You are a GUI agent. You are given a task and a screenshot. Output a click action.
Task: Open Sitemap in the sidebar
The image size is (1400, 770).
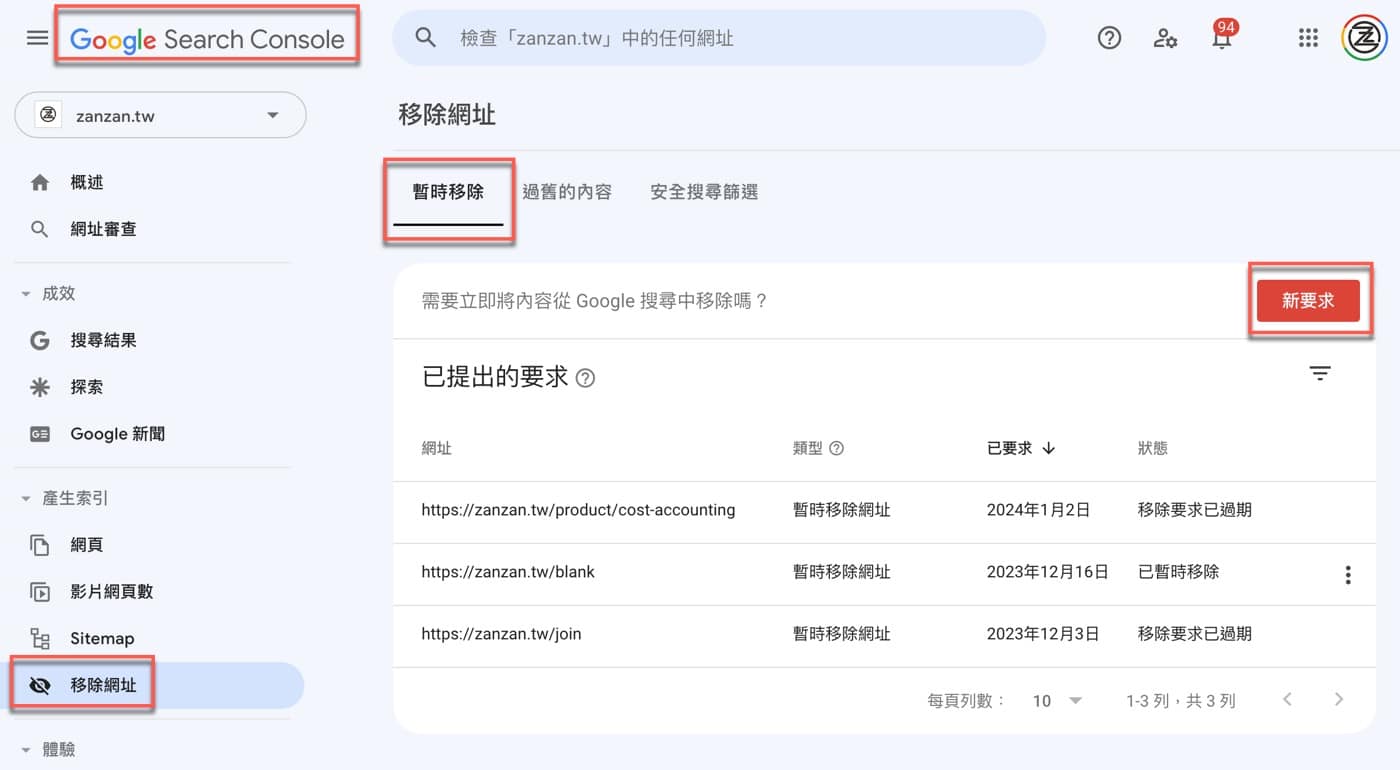(x=102, y=638)
